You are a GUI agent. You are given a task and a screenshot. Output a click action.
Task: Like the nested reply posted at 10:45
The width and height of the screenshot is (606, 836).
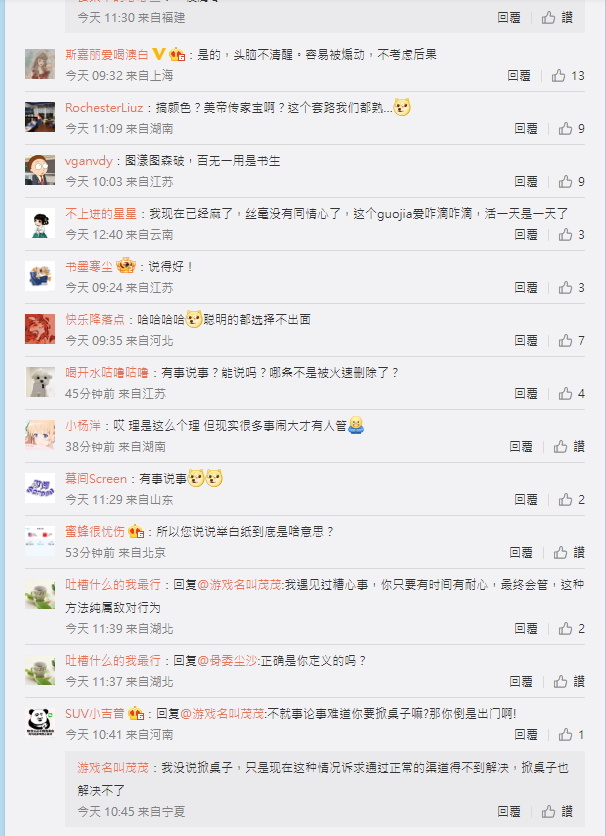[x=557, y=811]
